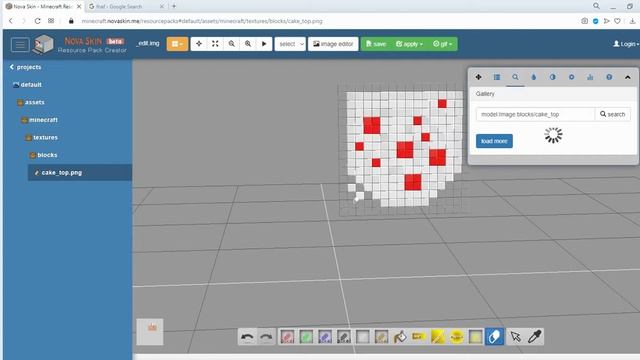Collapse the gallery panel with chevron
The image size is (640, 360).
coord(627,77)
